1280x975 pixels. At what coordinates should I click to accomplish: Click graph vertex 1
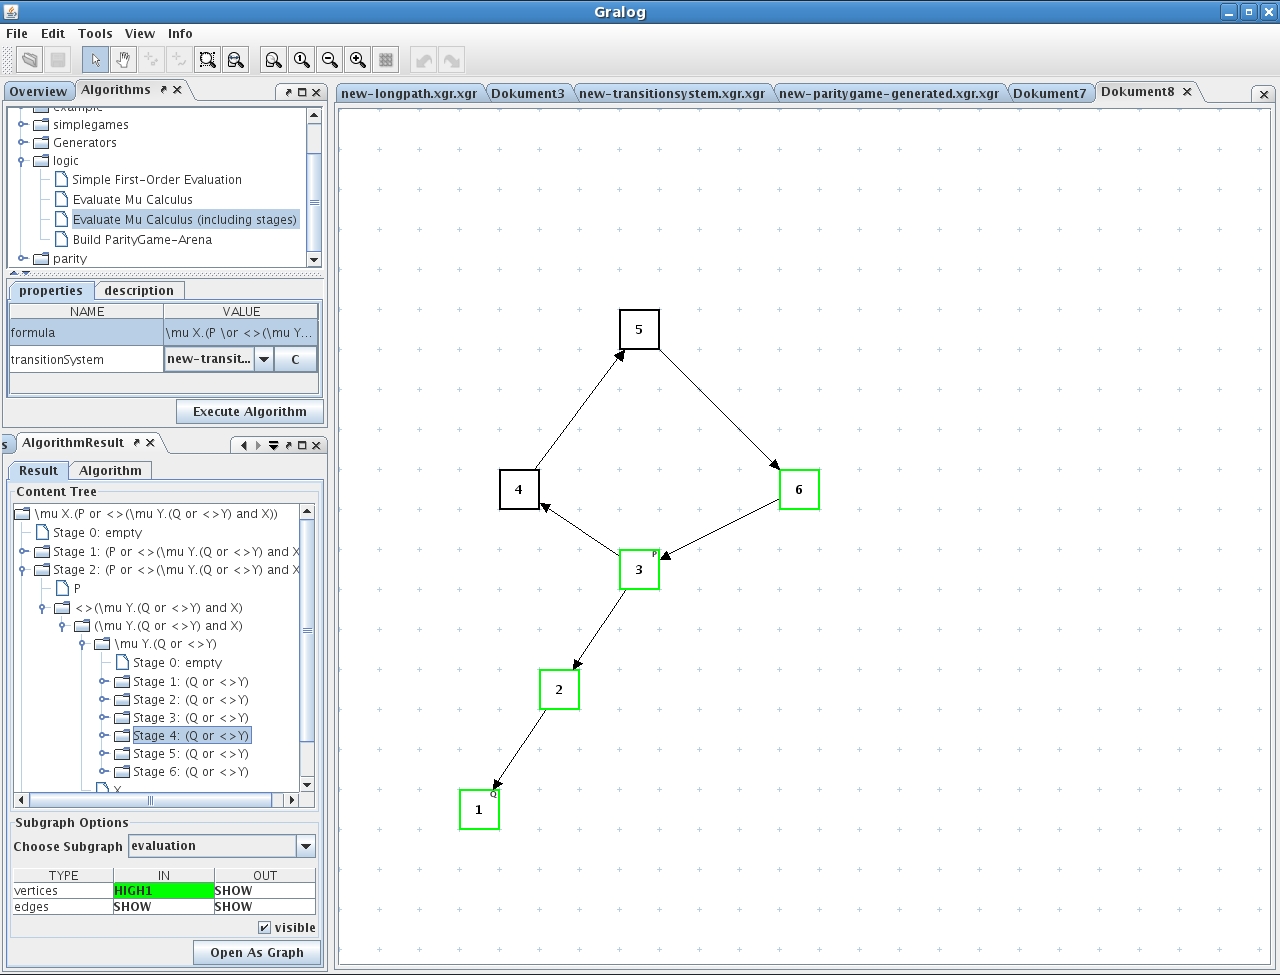point(479,809)
